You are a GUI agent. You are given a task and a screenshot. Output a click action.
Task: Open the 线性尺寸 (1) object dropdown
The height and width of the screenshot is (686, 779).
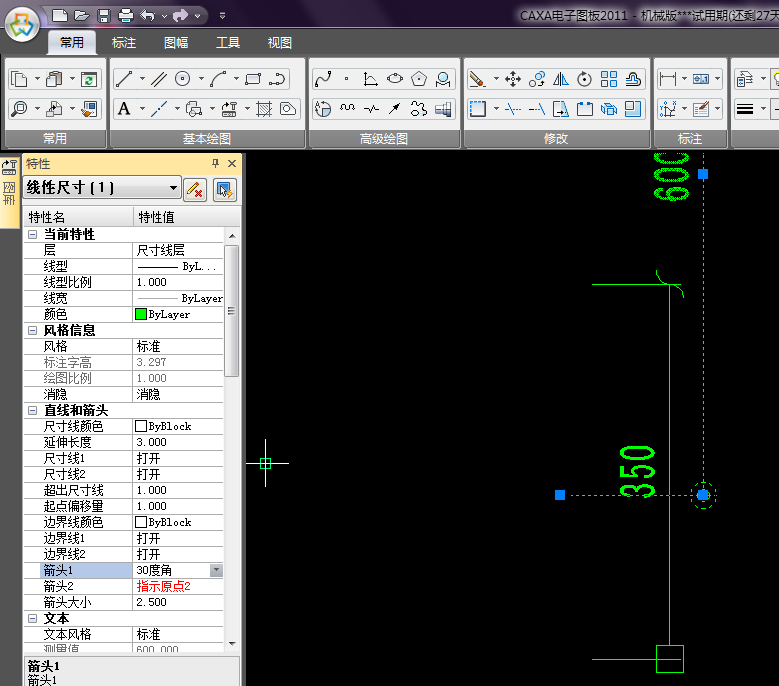click(173, 188)
